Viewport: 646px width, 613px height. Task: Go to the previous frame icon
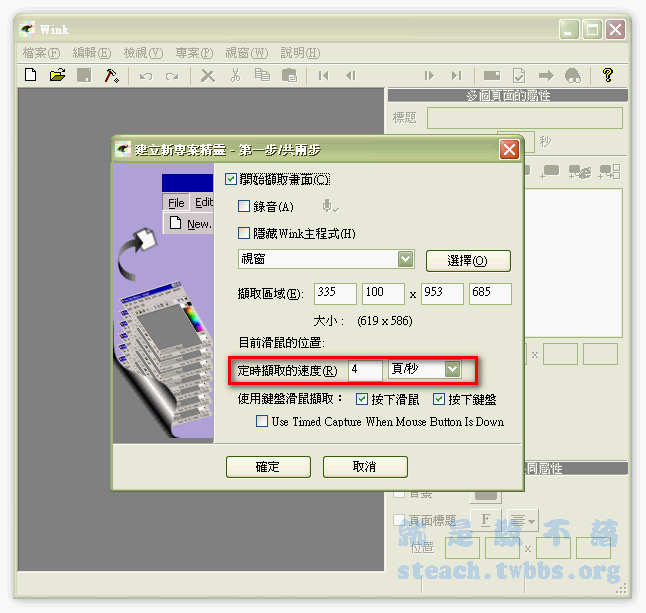coord(351,76)
